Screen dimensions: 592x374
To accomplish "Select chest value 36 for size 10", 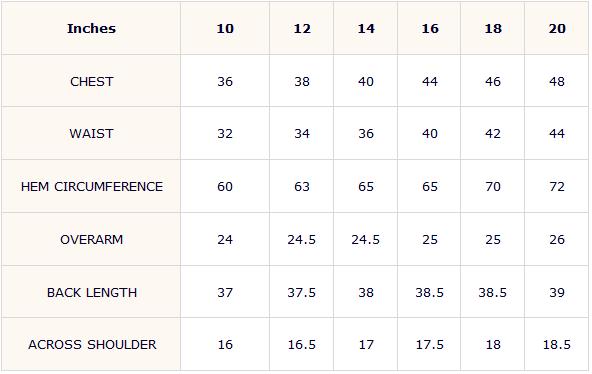I will pyautogui.click(x=225, y=82).
